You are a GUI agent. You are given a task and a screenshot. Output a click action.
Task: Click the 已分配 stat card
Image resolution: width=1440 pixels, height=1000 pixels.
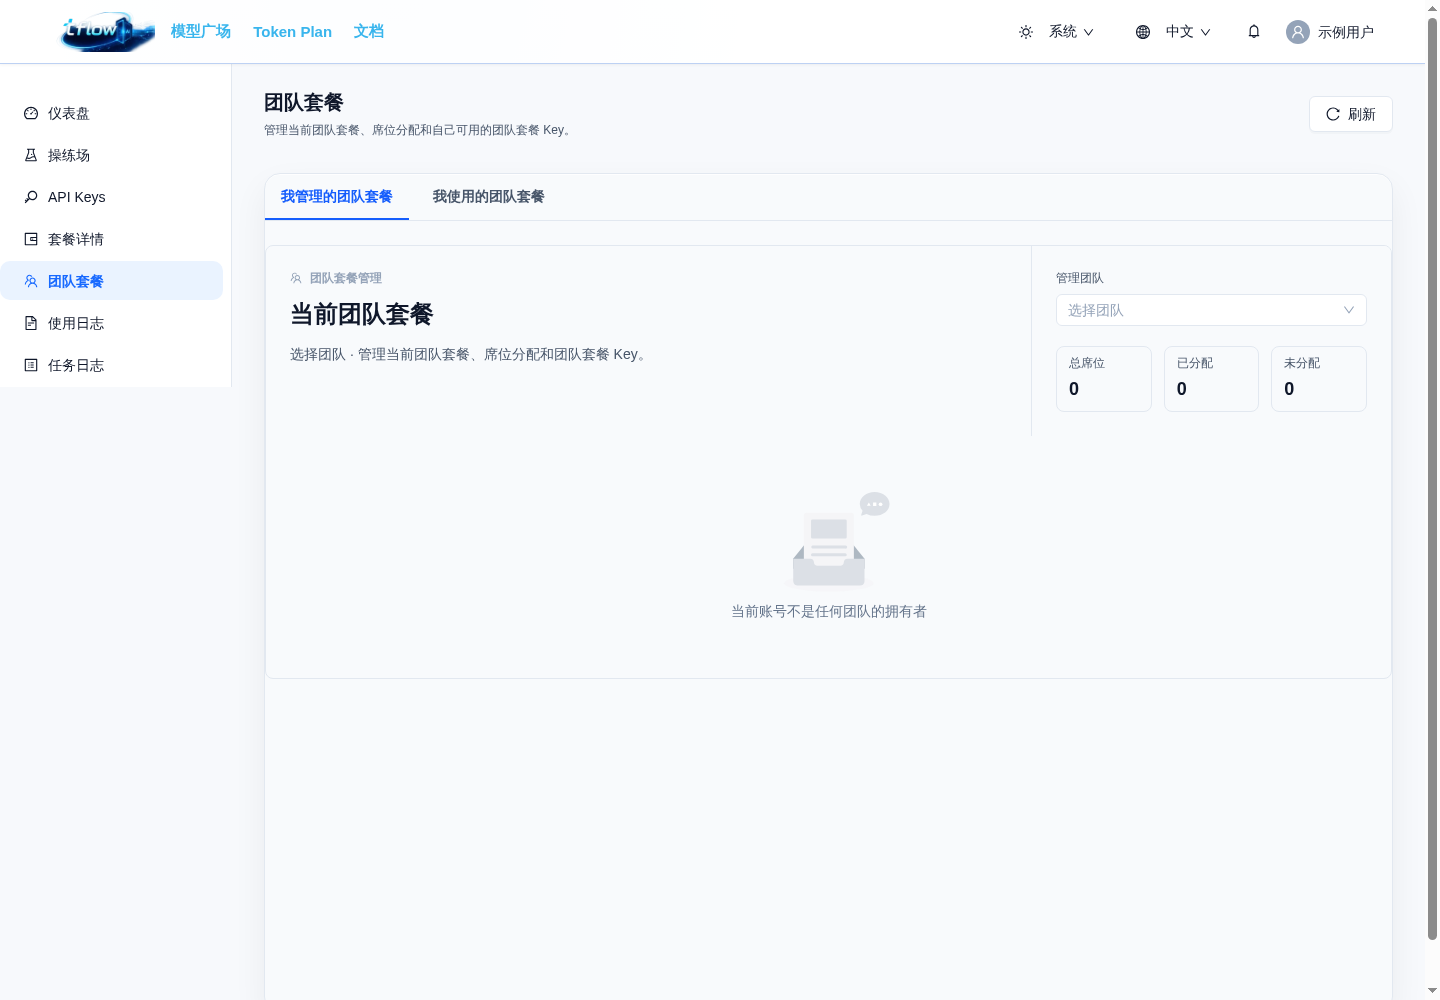point(1211,379)
